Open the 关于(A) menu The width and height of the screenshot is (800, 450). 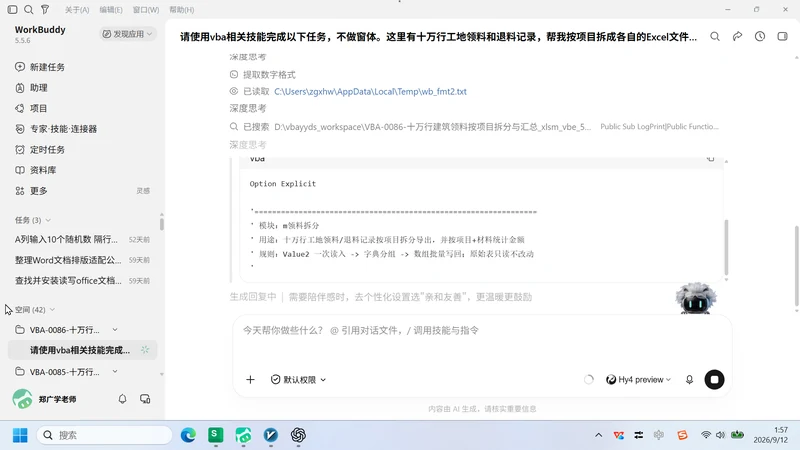click(77, 10)
